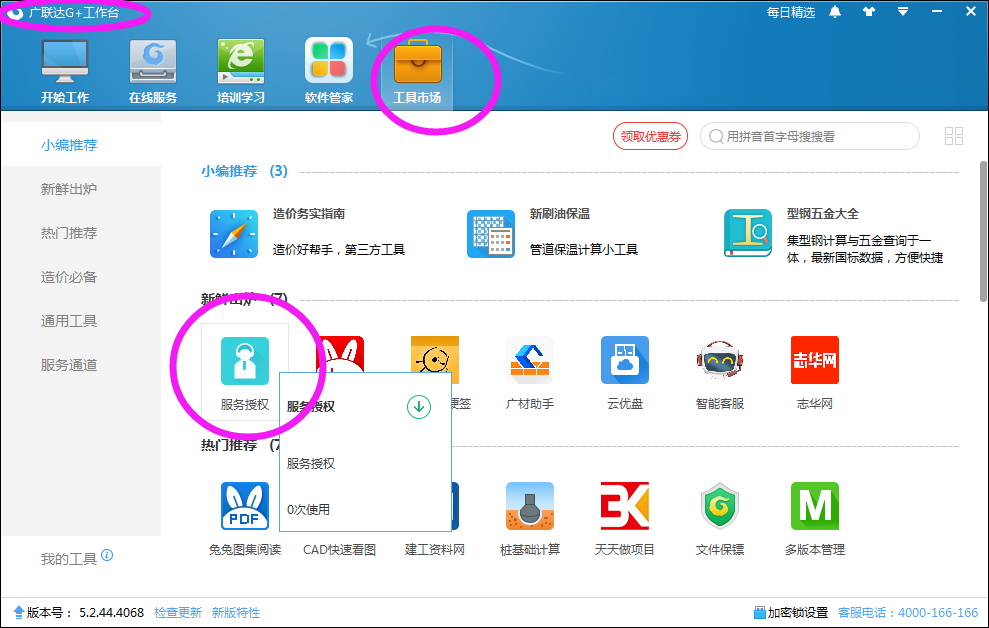The width and height of the screenshot is (989, 628).
Task: Select 新鲜出炉 in the sidebar
Action: [x=69, y=189]
